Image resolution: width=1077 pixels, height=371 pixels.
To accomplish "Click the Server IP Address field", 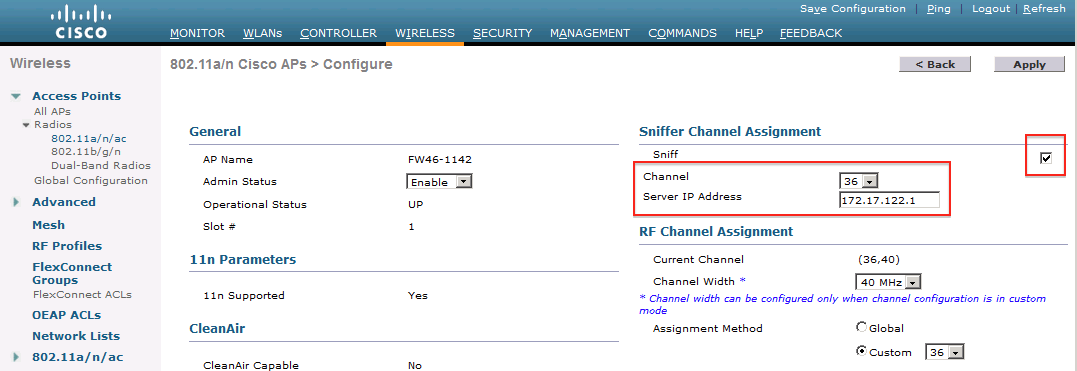I will coord(889,200).
